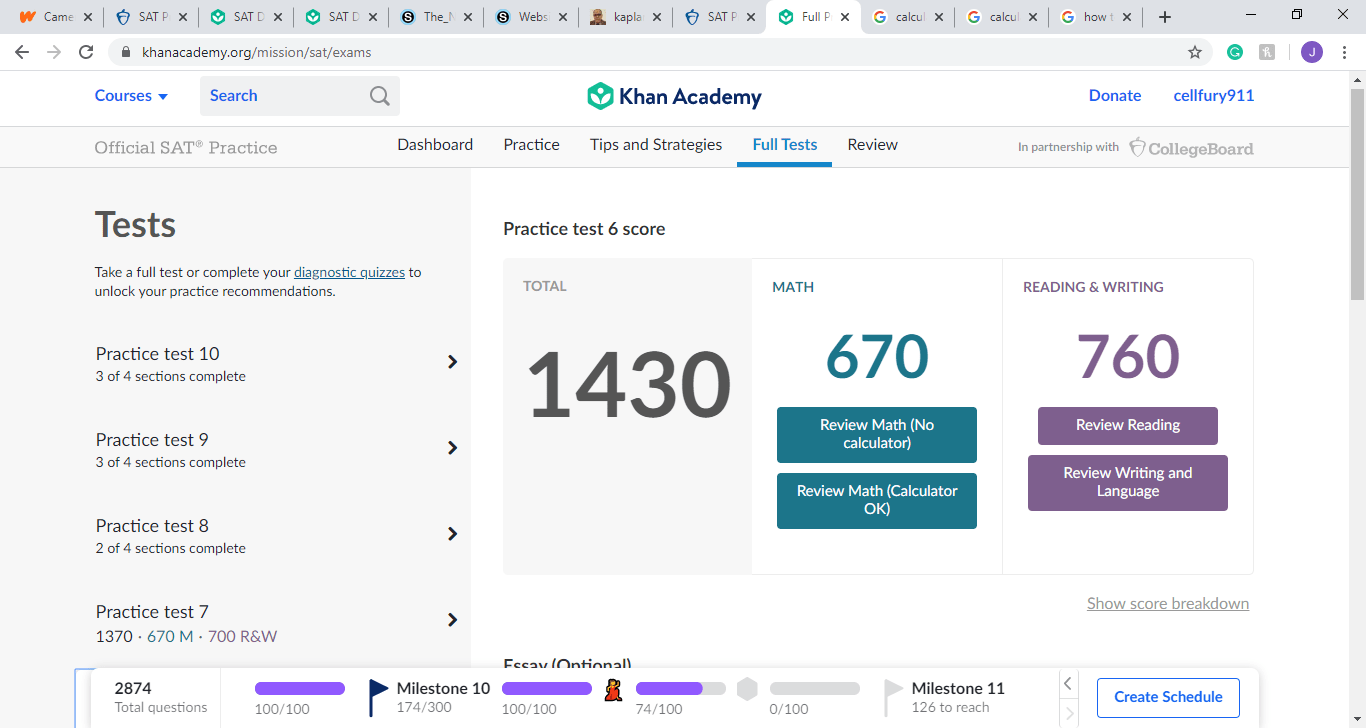Click Review Math (Calculator OK) button
This screenshot has height=728, width=1366.
[x=877, y=500]
